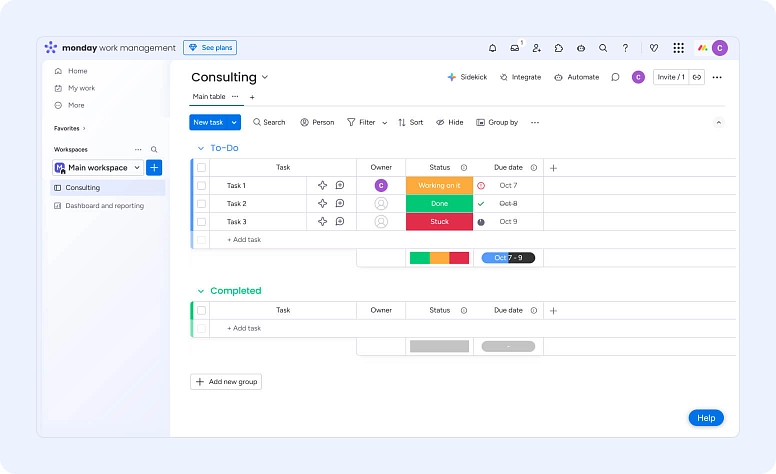776x474 pixels.
Task: Click the invite members icon in top bar
Action: pos(537,48)
